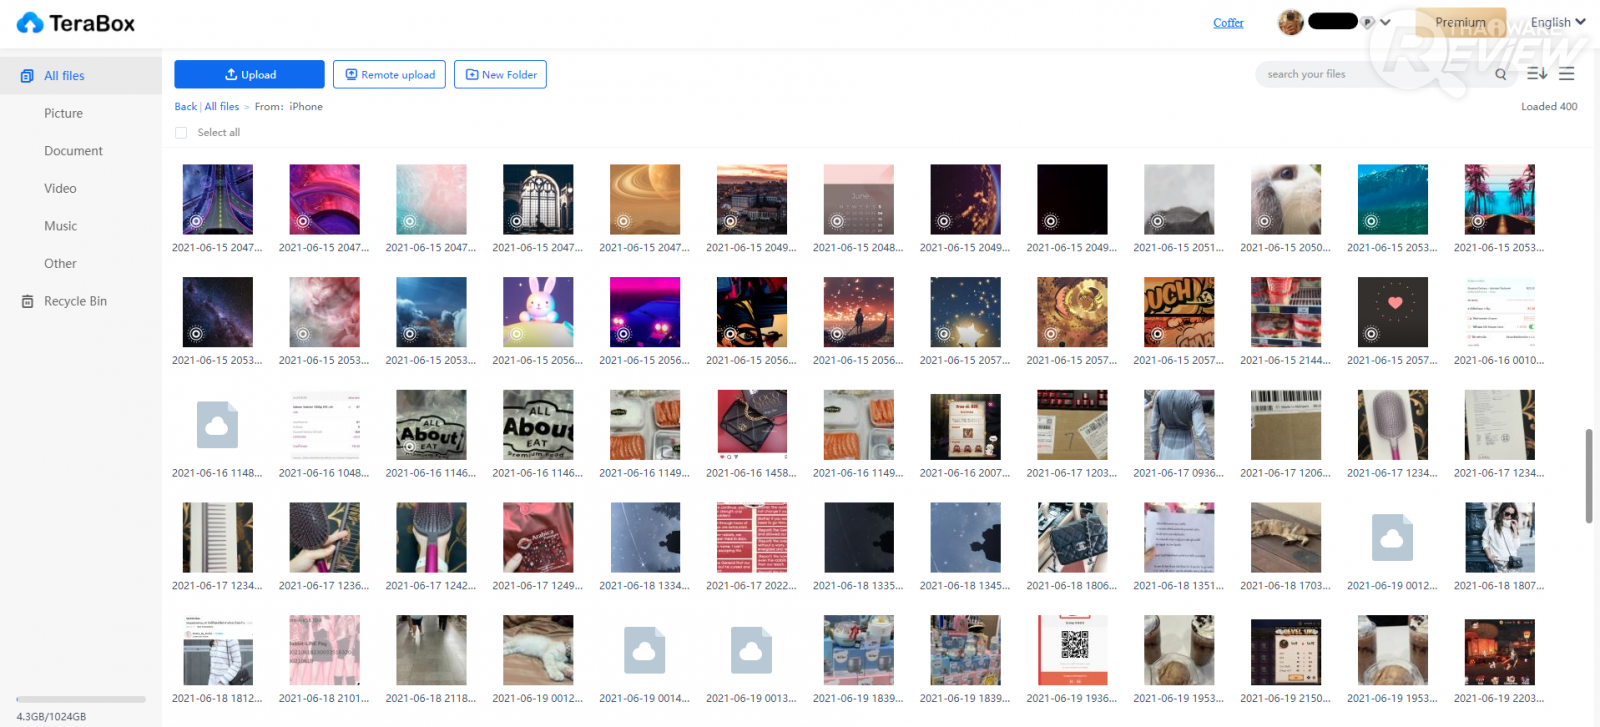Image resolution: width=1600 pixels, height=727 pixels.
Task: Open the user avatar profile picture
Action: [x=1291, y=22]
